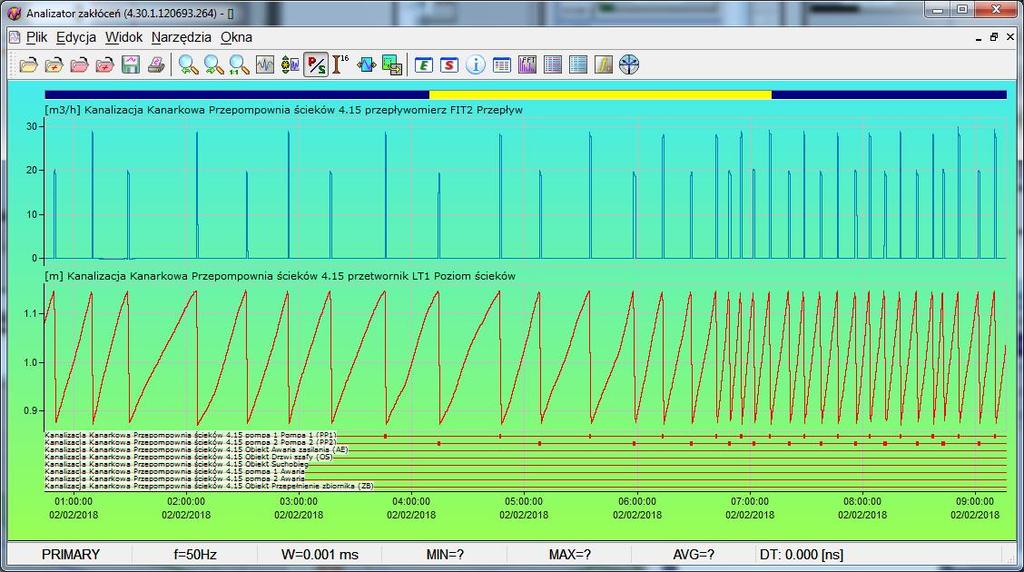Click magnifier with double-headed green arrow
This screenshot has width=1024, height=572.
click(189, 65)
